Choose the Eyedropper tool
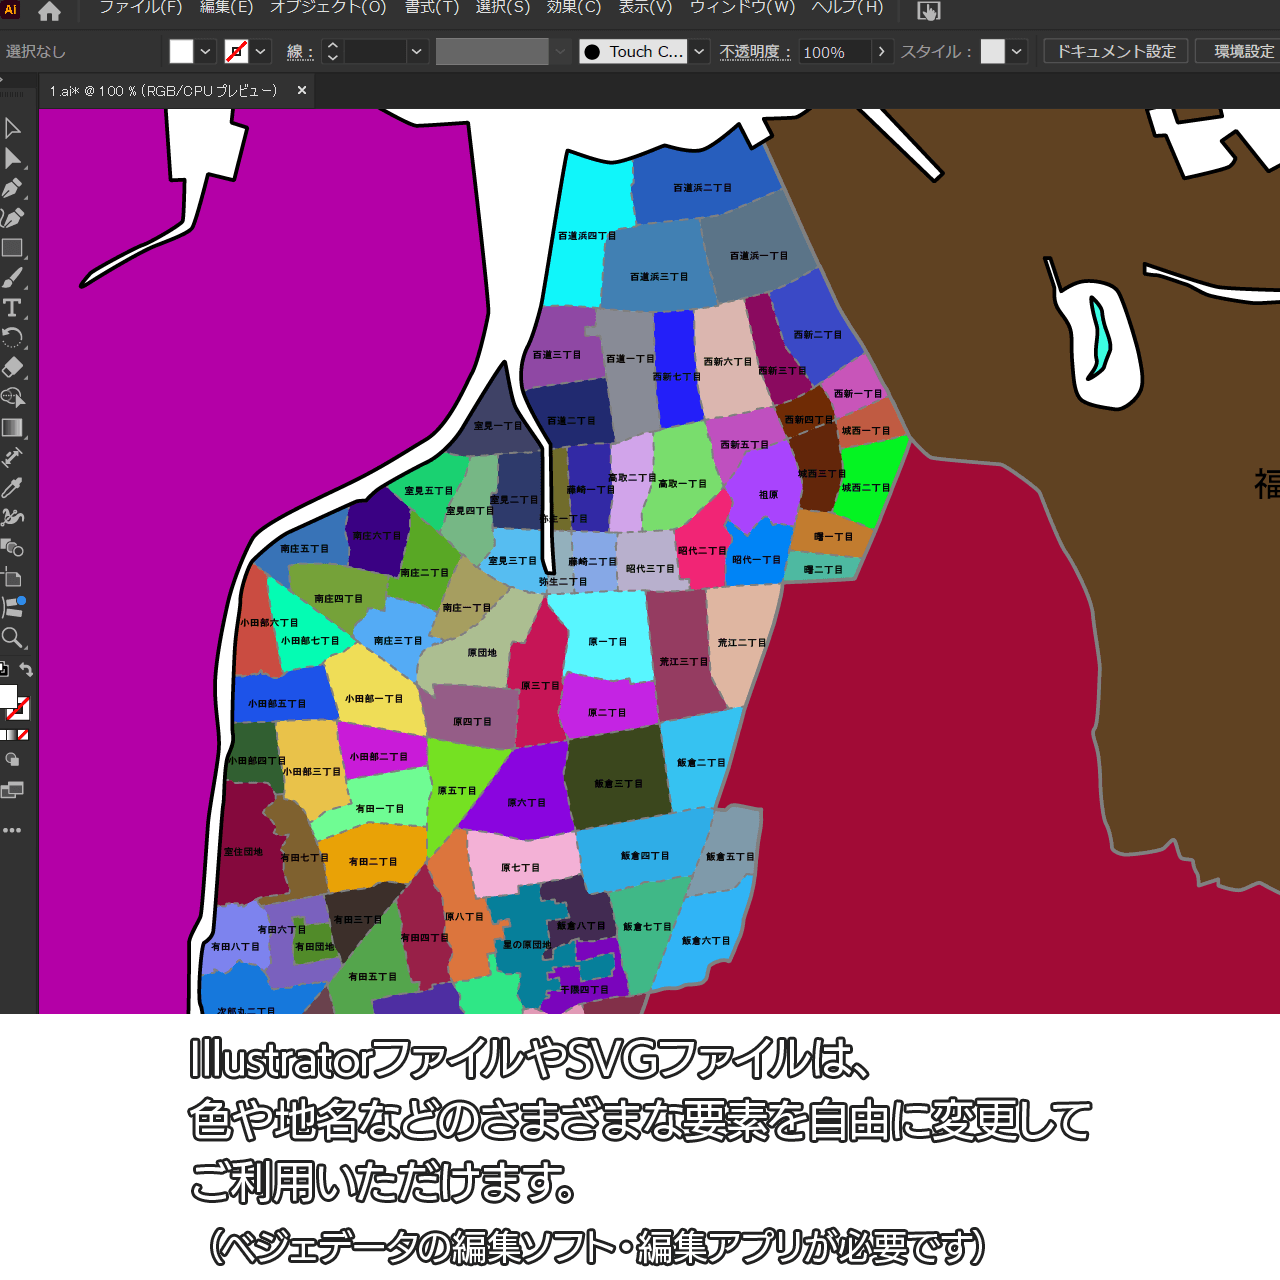 pos(12,488)
